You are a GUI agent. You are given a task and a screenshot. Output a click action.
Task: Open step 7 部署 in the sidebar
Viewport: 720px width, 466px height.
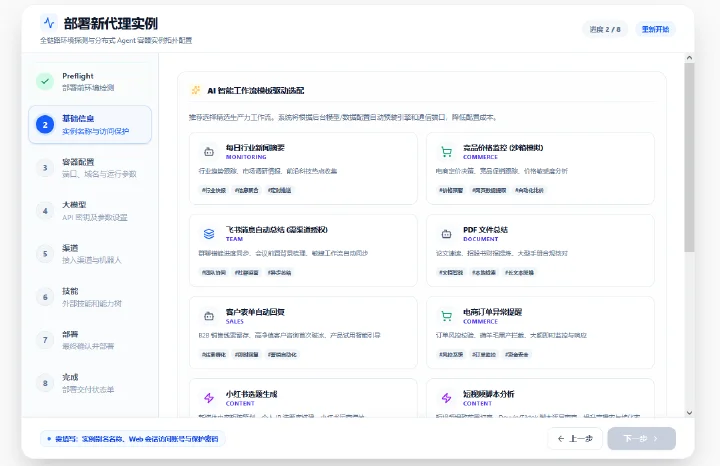(x=90, y=340)
